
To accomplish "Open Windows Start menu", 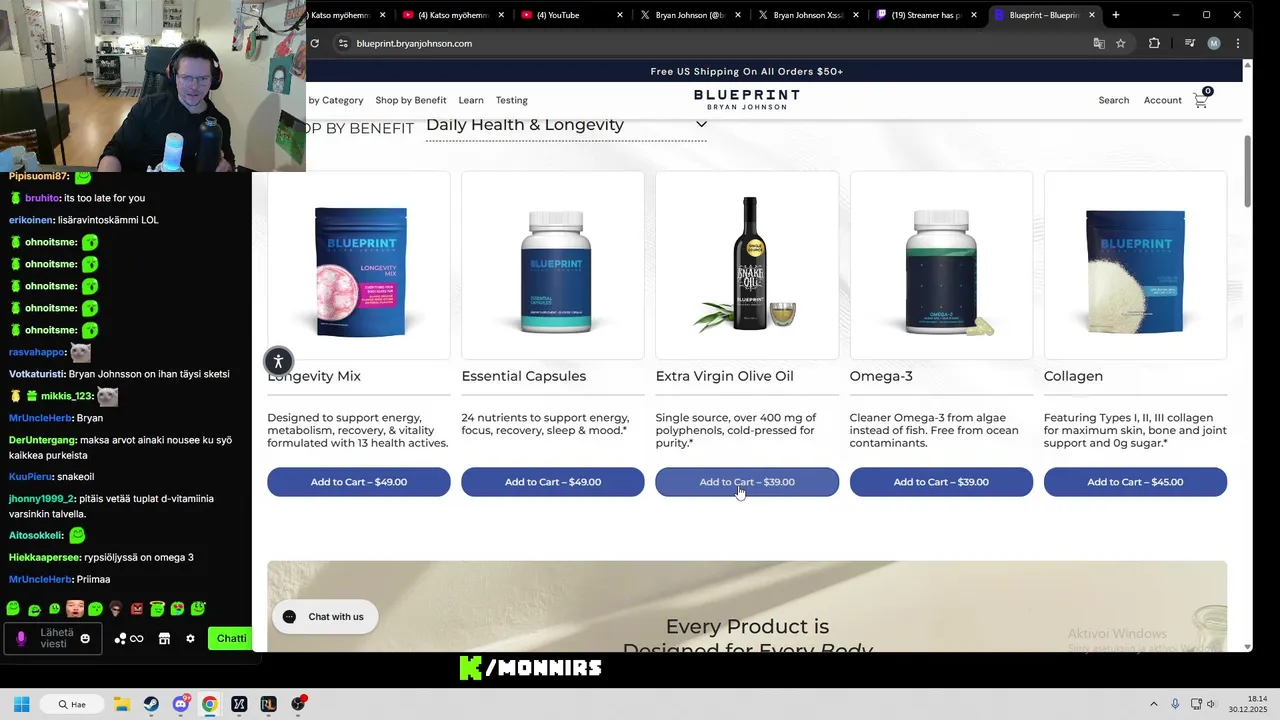I will point(21,704).
